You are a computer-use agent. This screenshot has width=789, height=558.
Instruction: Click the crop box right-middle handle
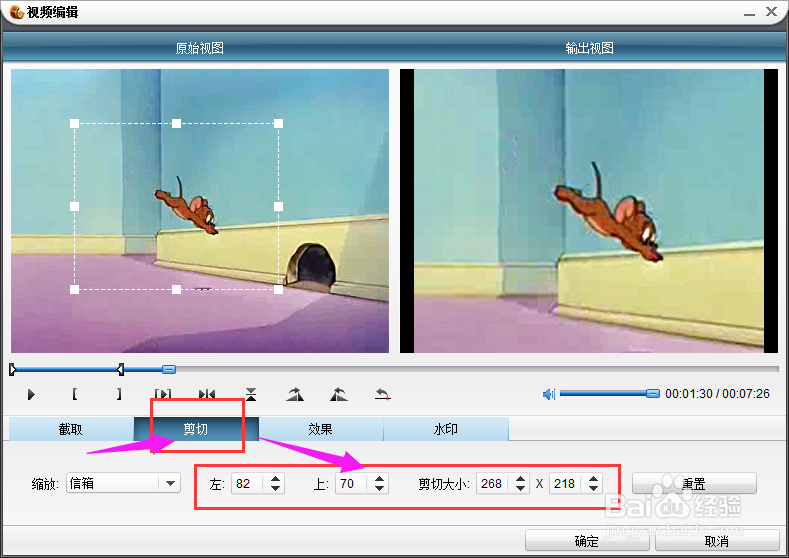[278, 206]
